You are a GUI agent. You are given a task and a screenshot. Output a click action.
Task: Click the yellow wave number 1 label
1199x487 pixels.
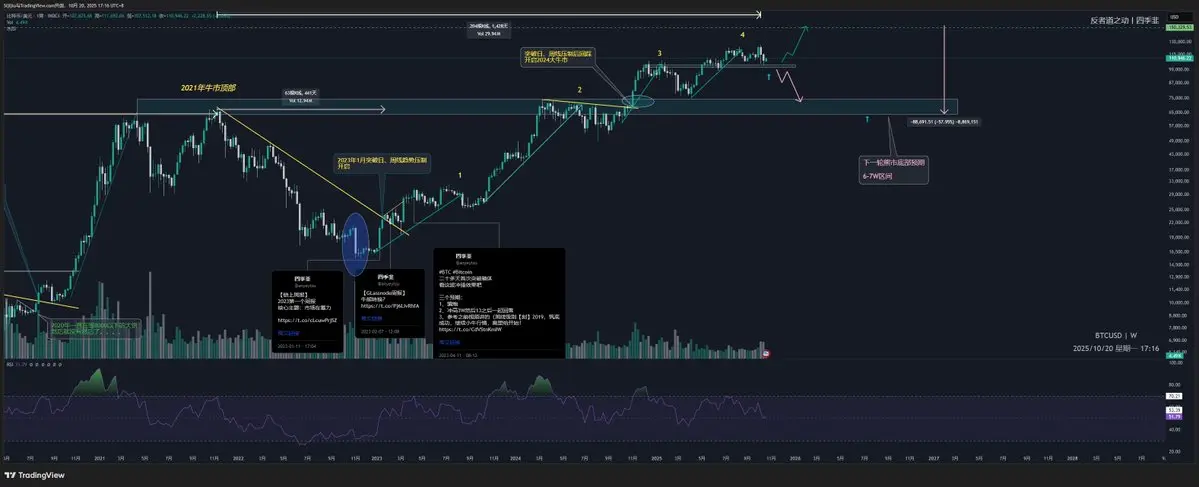[x=460, y=175]
